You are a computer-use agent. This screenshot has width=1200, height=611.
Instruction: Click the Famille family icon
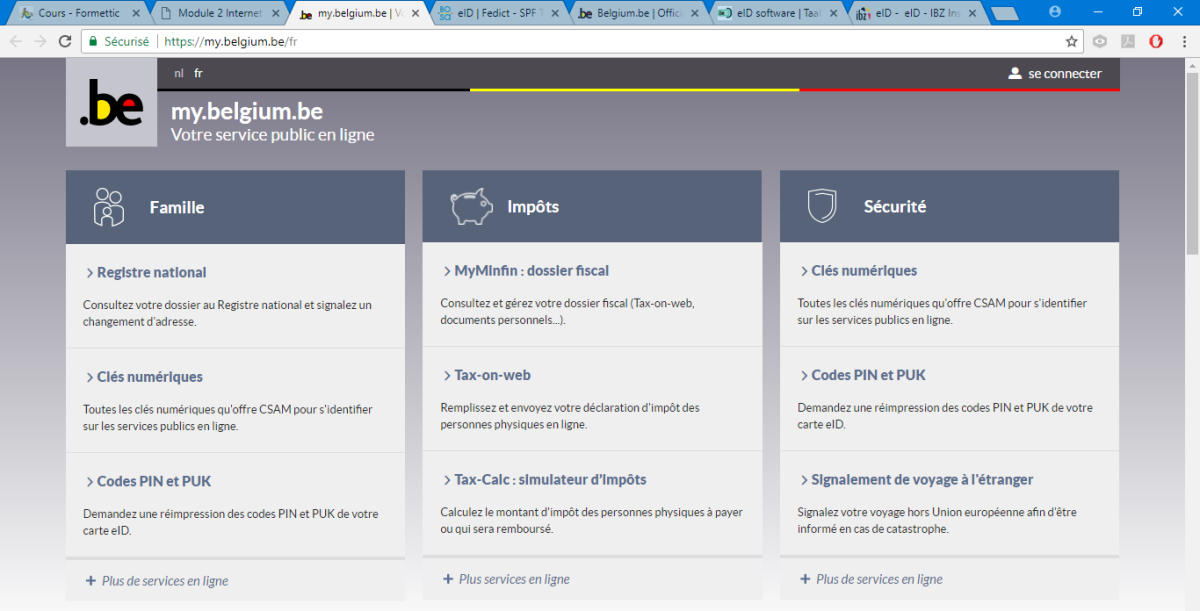tap(108, 207)
